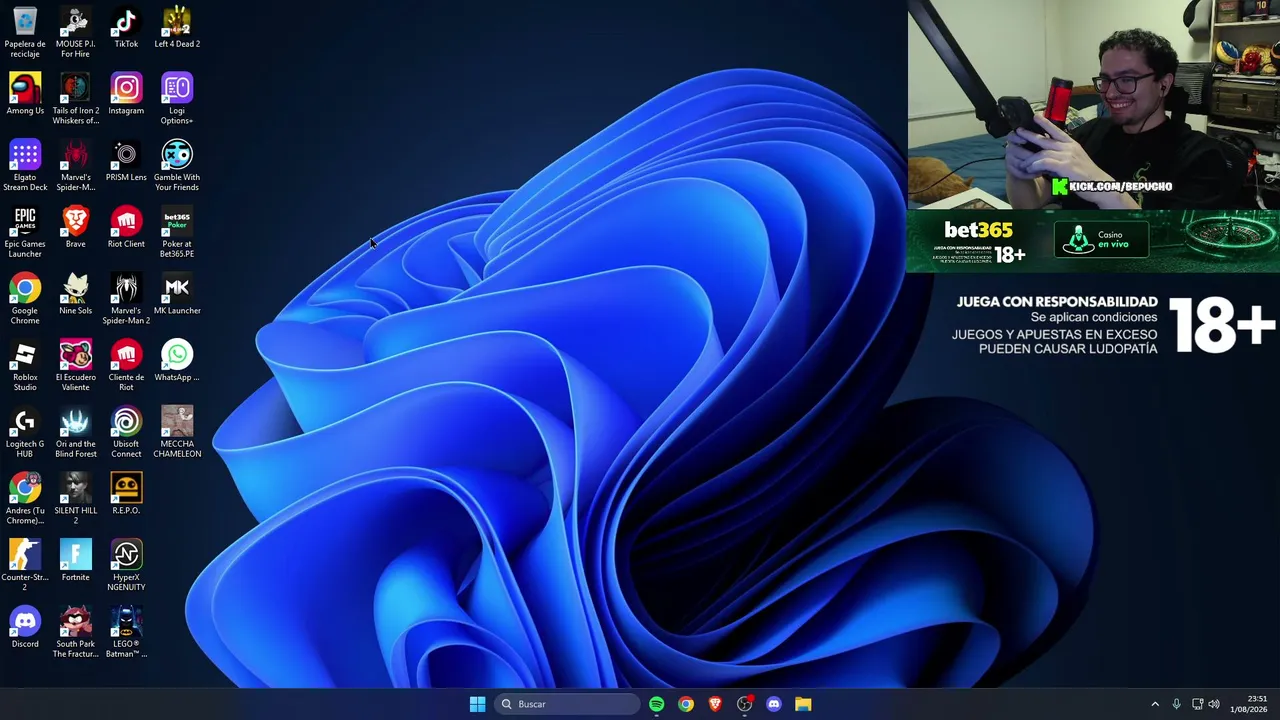Screen dimensions: 1280x720
Task: Select the Cliente de Riot shortcut
Action: pyautogui.click(x=126, y=366)
